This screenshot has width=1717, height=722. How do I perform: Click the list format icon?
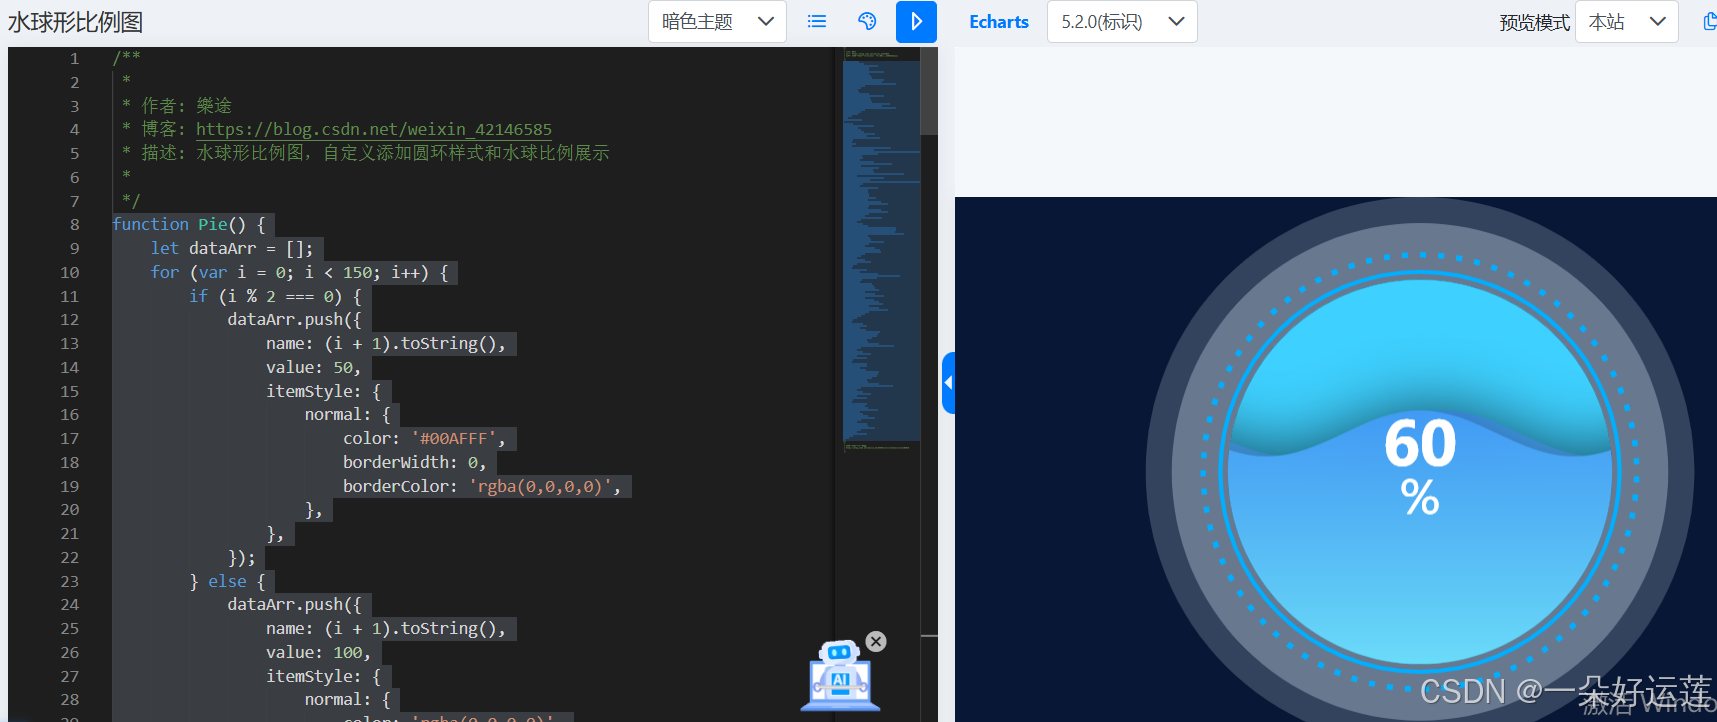pyautogui.click(x=817, y=22)
